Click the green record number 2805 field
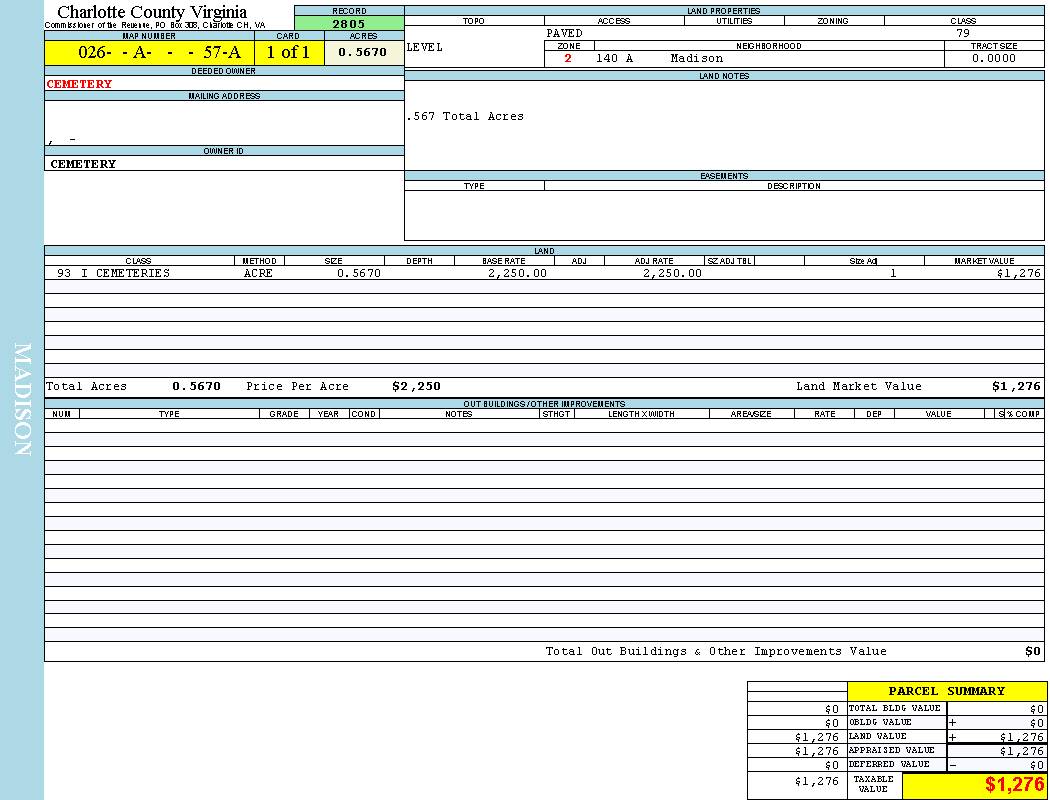The height and width of the screenshot is (800, 1050). click(x=349, y=23)
